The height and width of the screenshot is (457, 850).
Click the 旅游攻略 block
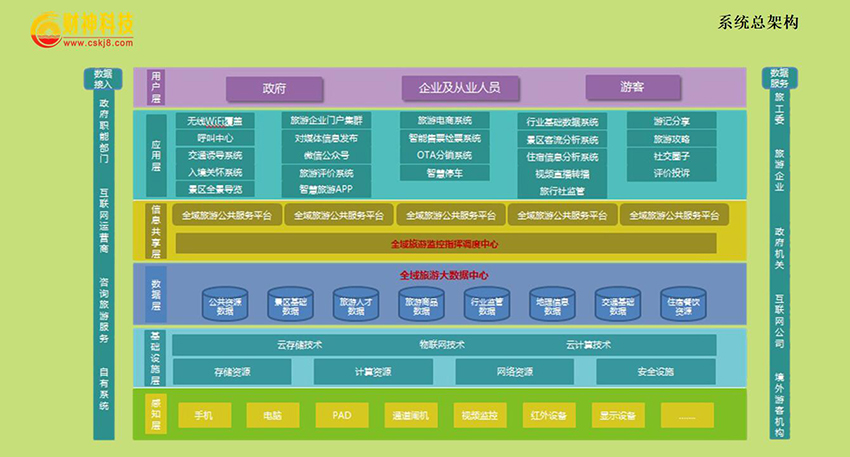(672, 139)
